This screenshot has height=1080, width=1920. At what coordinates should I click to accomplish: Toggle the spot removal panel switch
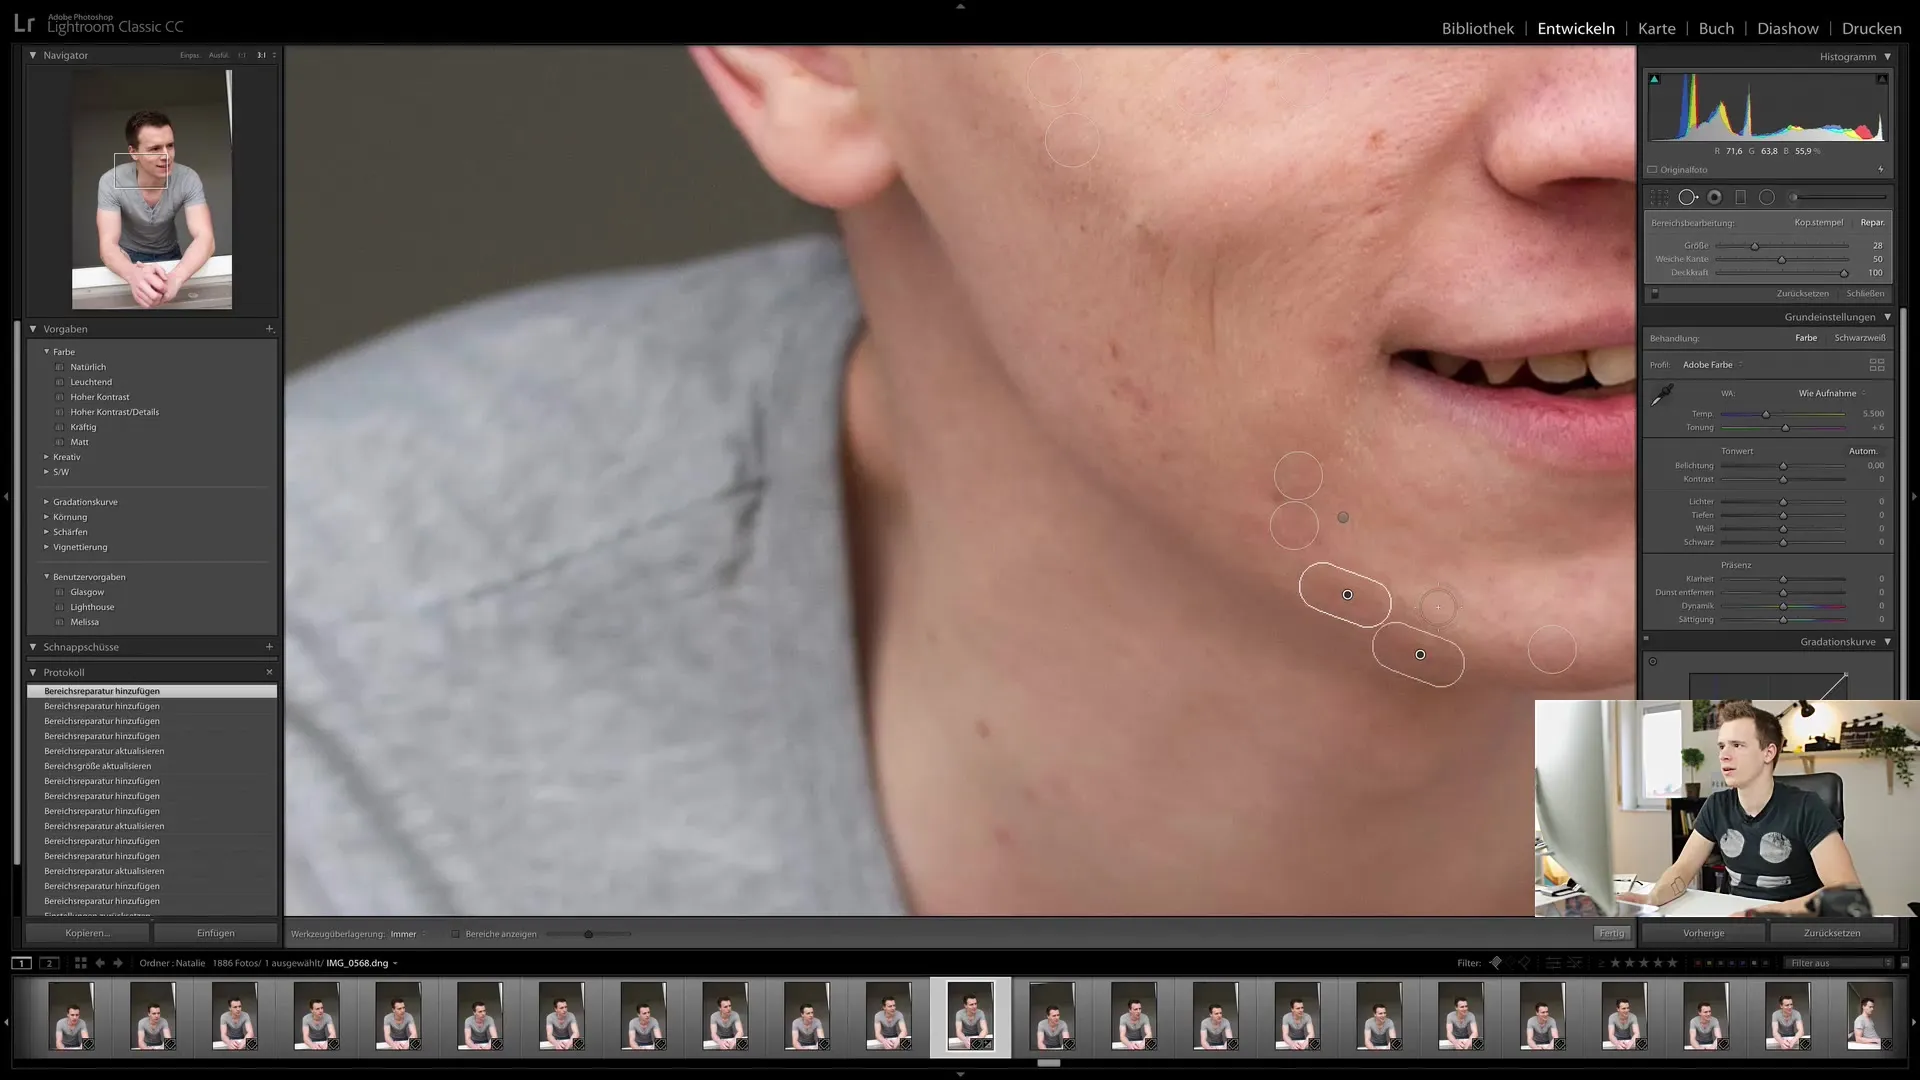1655,294
